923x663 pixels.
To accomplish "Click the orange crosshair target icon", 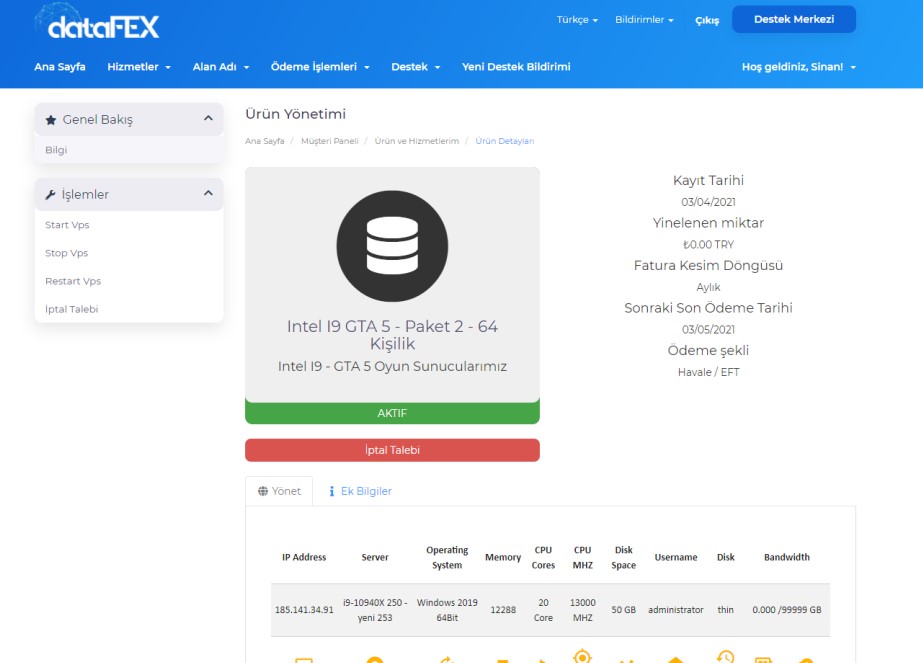I will [582, 656].
